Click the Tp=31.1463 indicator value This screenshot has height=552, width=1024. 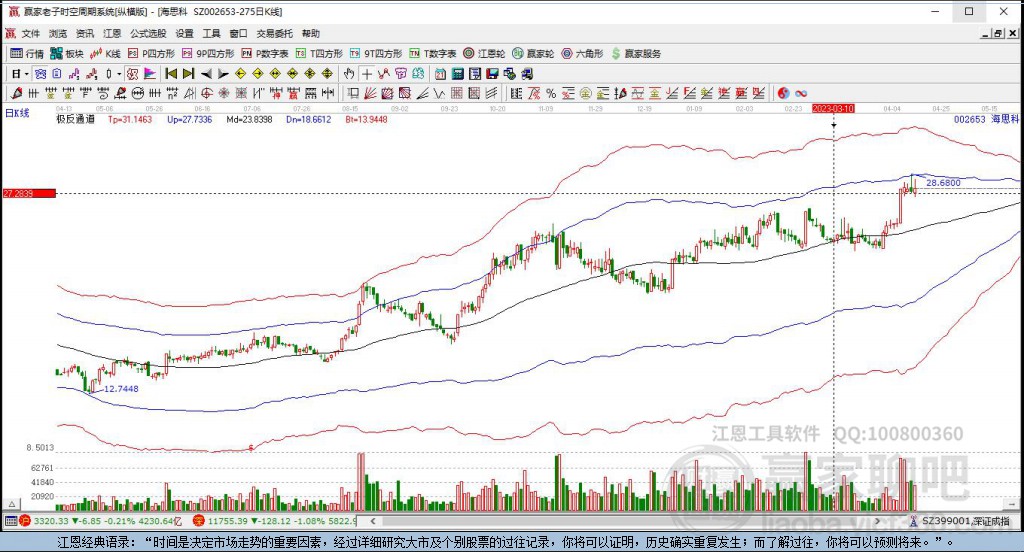point(130,120)
